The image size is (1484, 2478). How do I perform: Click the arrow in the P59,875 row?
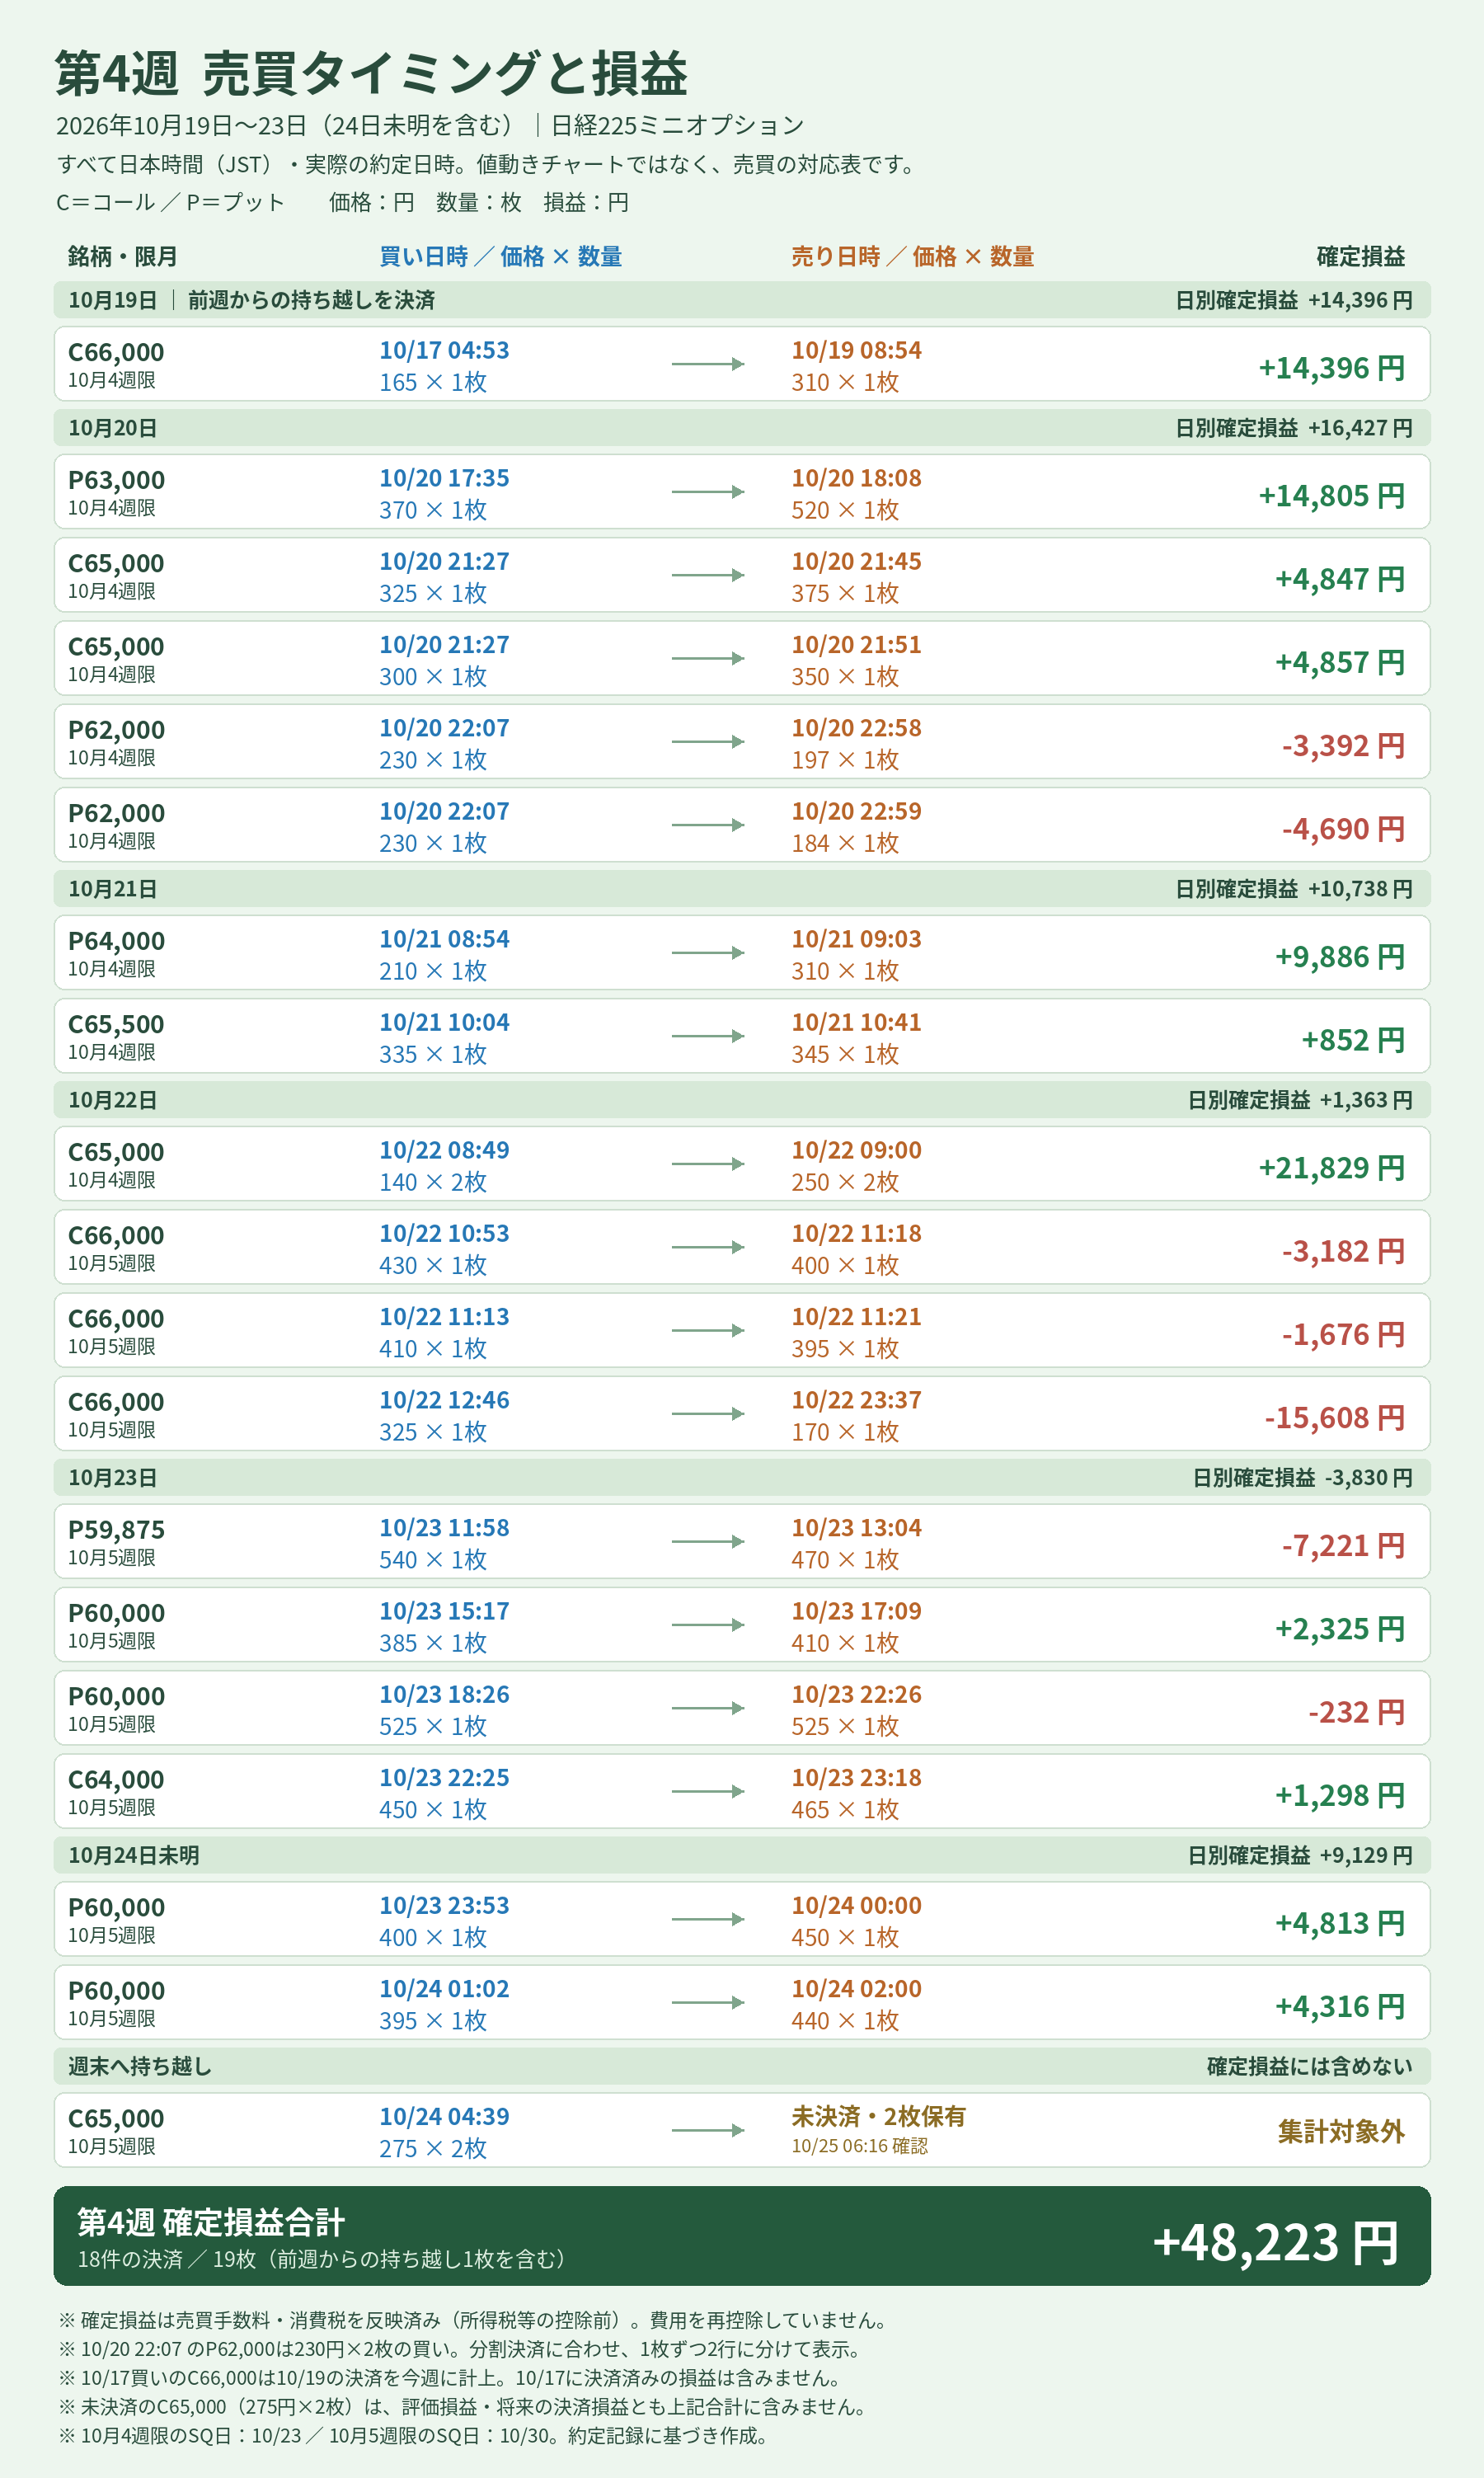(x=708, y=1542)
